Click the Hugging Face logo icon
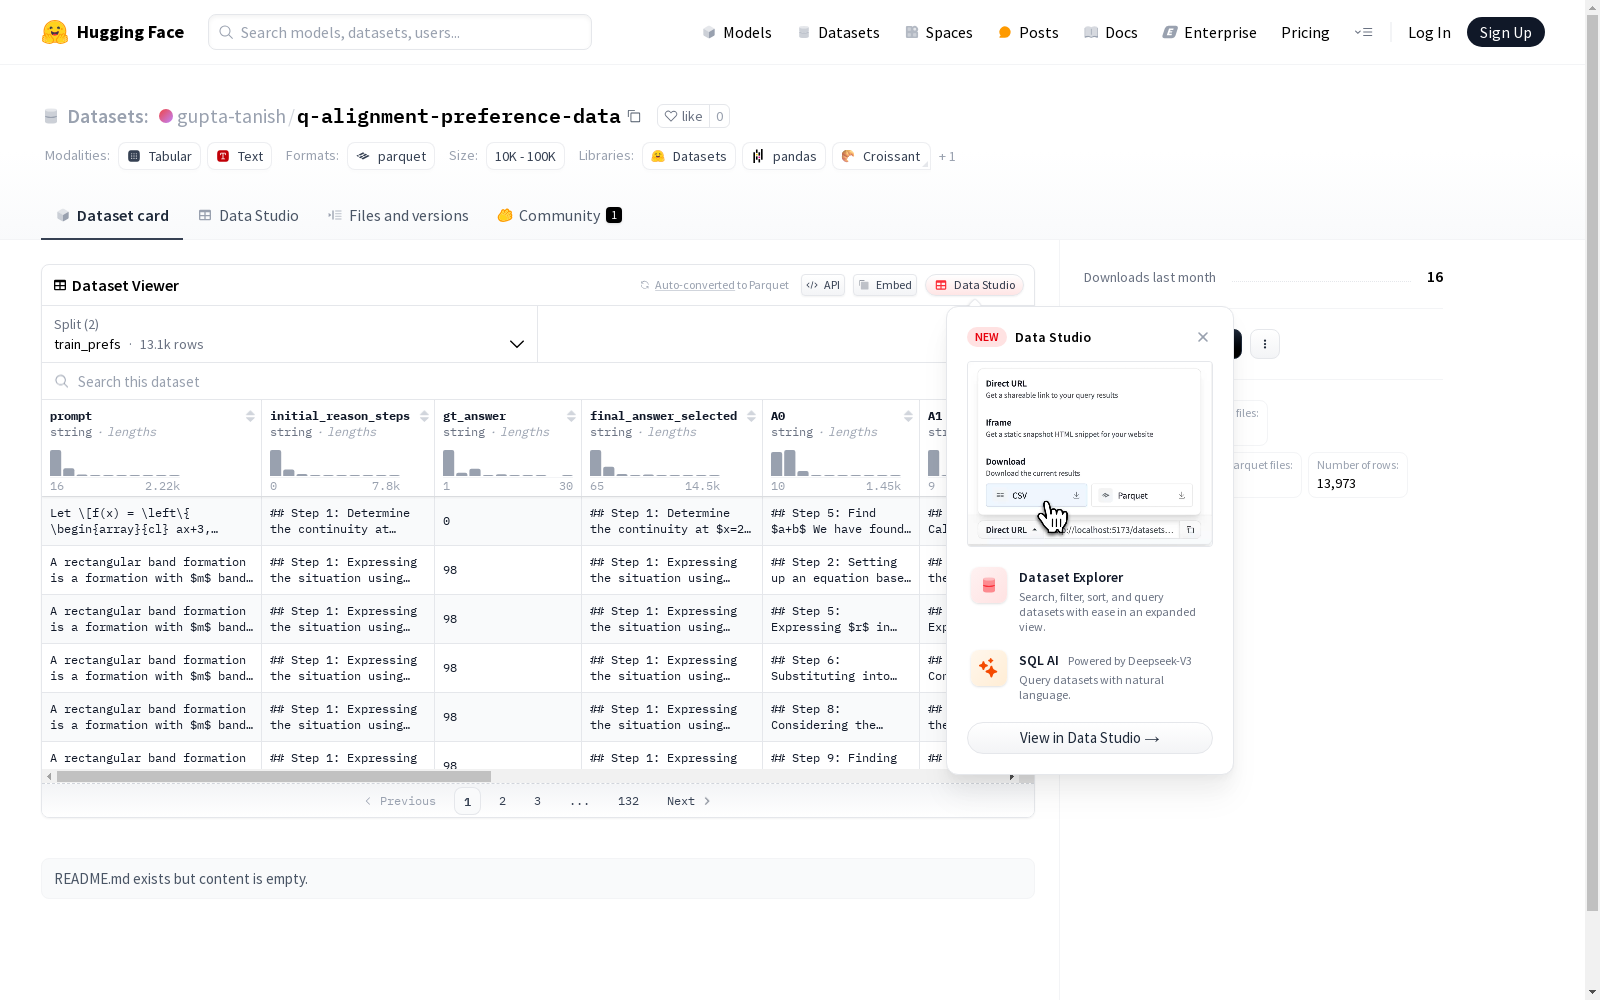The width and height of the screenshot is (1600, 1000). 55,32
